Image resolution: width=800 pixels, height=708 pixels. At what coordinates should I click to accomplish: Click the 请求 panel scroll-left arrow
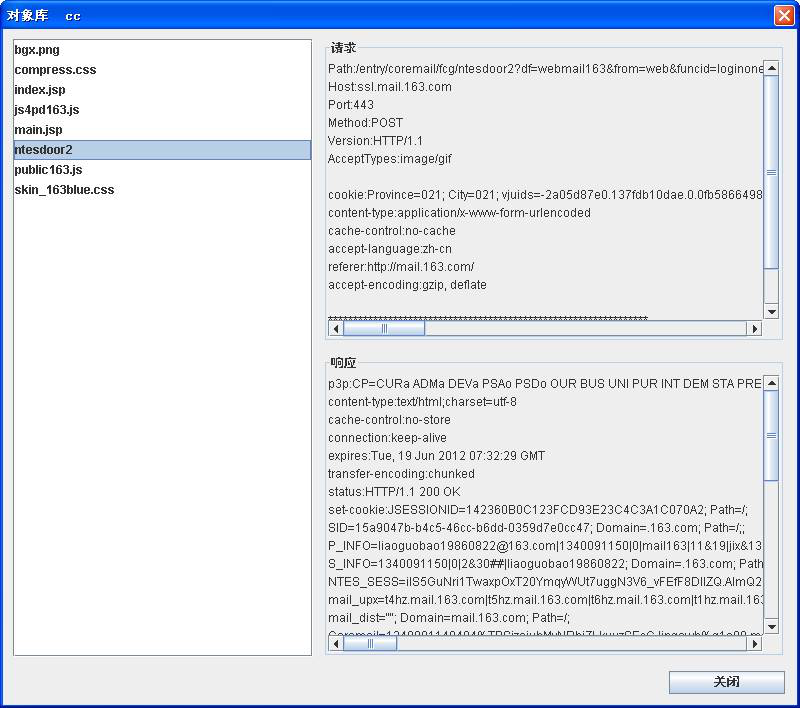point(336,328)
